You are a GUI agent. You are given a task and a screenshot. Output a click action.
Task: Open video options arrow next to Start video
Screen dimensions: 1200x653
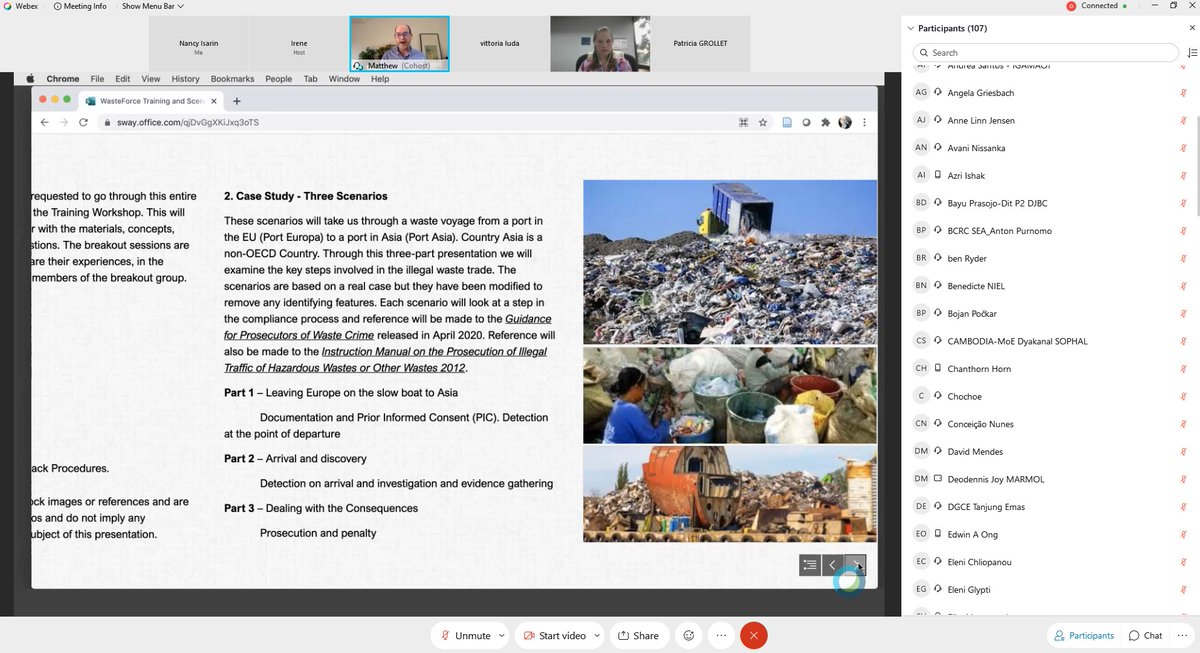click(x=597, y=635)
